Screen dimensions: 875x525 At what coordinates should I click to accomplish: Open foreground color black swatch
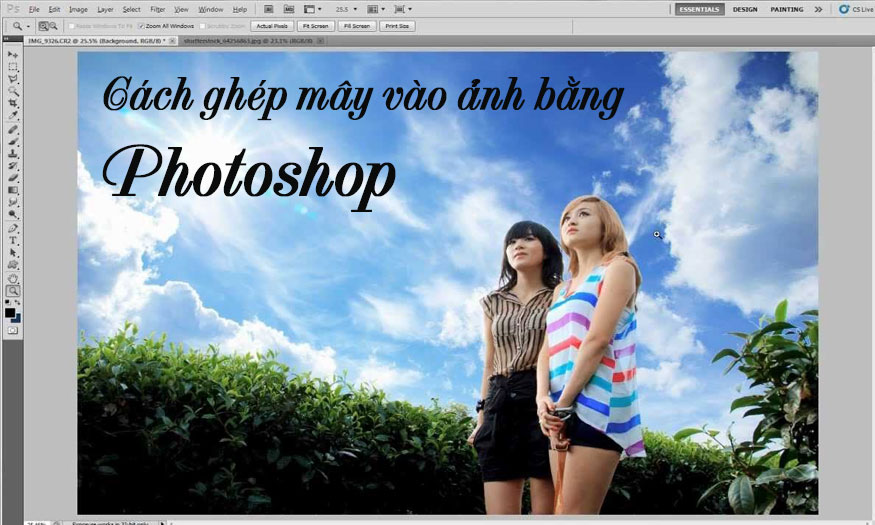click(x=9, y=312)
